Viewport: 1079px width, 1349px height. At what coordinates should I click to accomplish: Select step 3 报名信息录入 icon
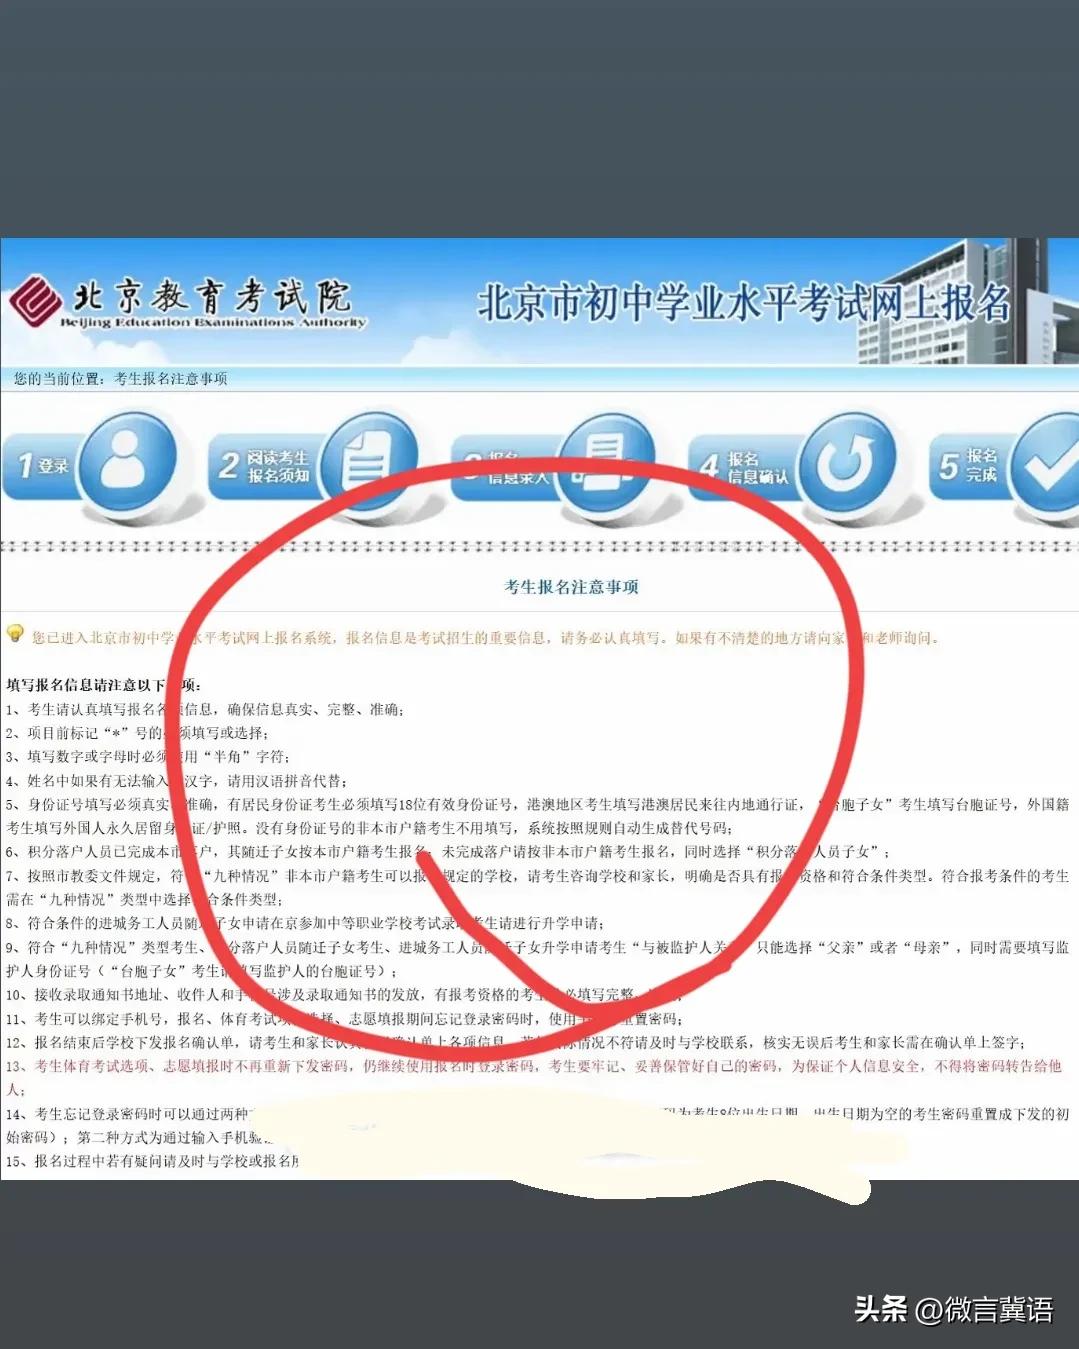pos(607,462)
